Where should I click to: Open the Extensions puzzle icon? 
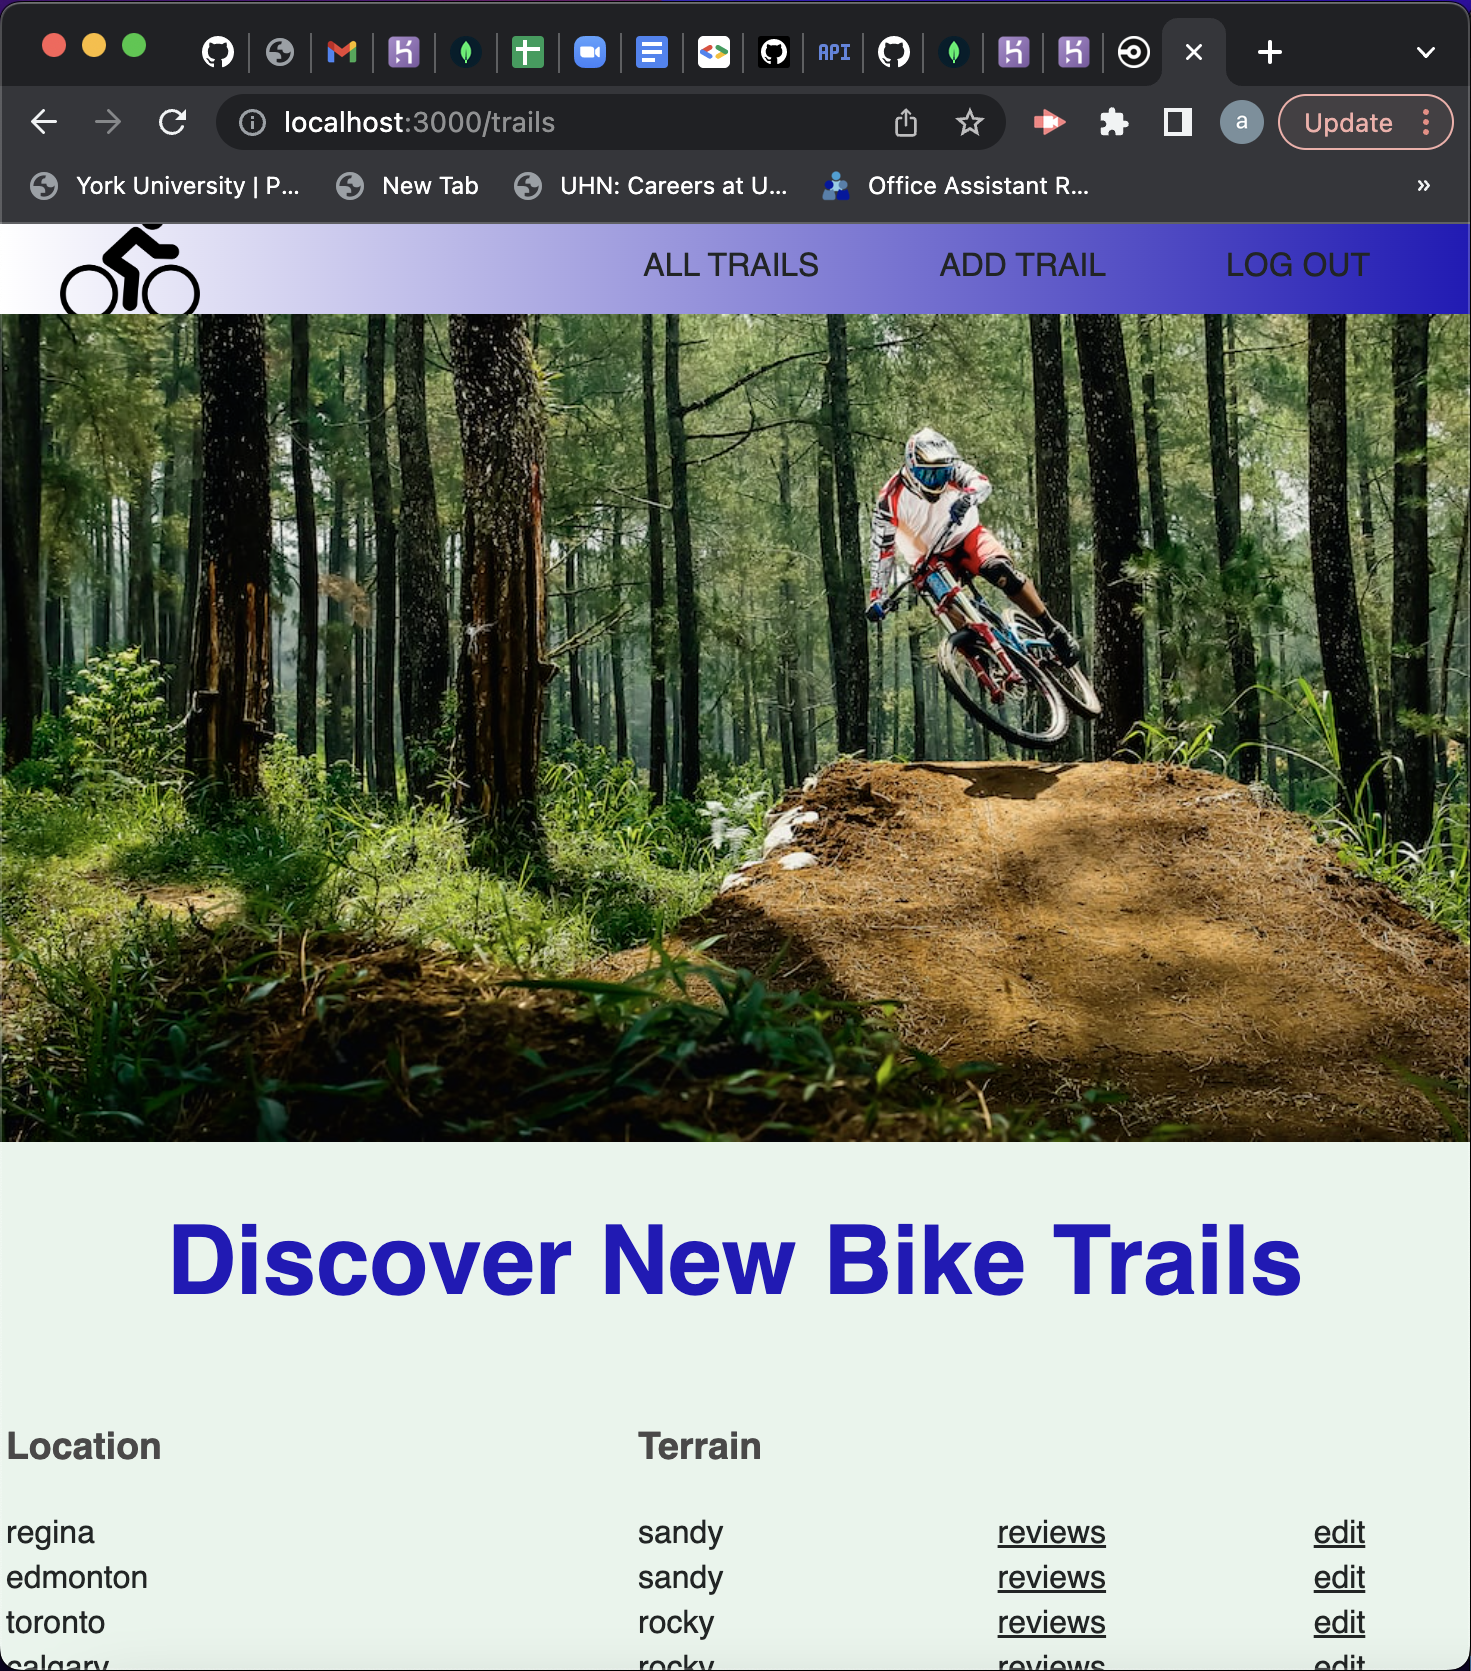point(1114,122)
